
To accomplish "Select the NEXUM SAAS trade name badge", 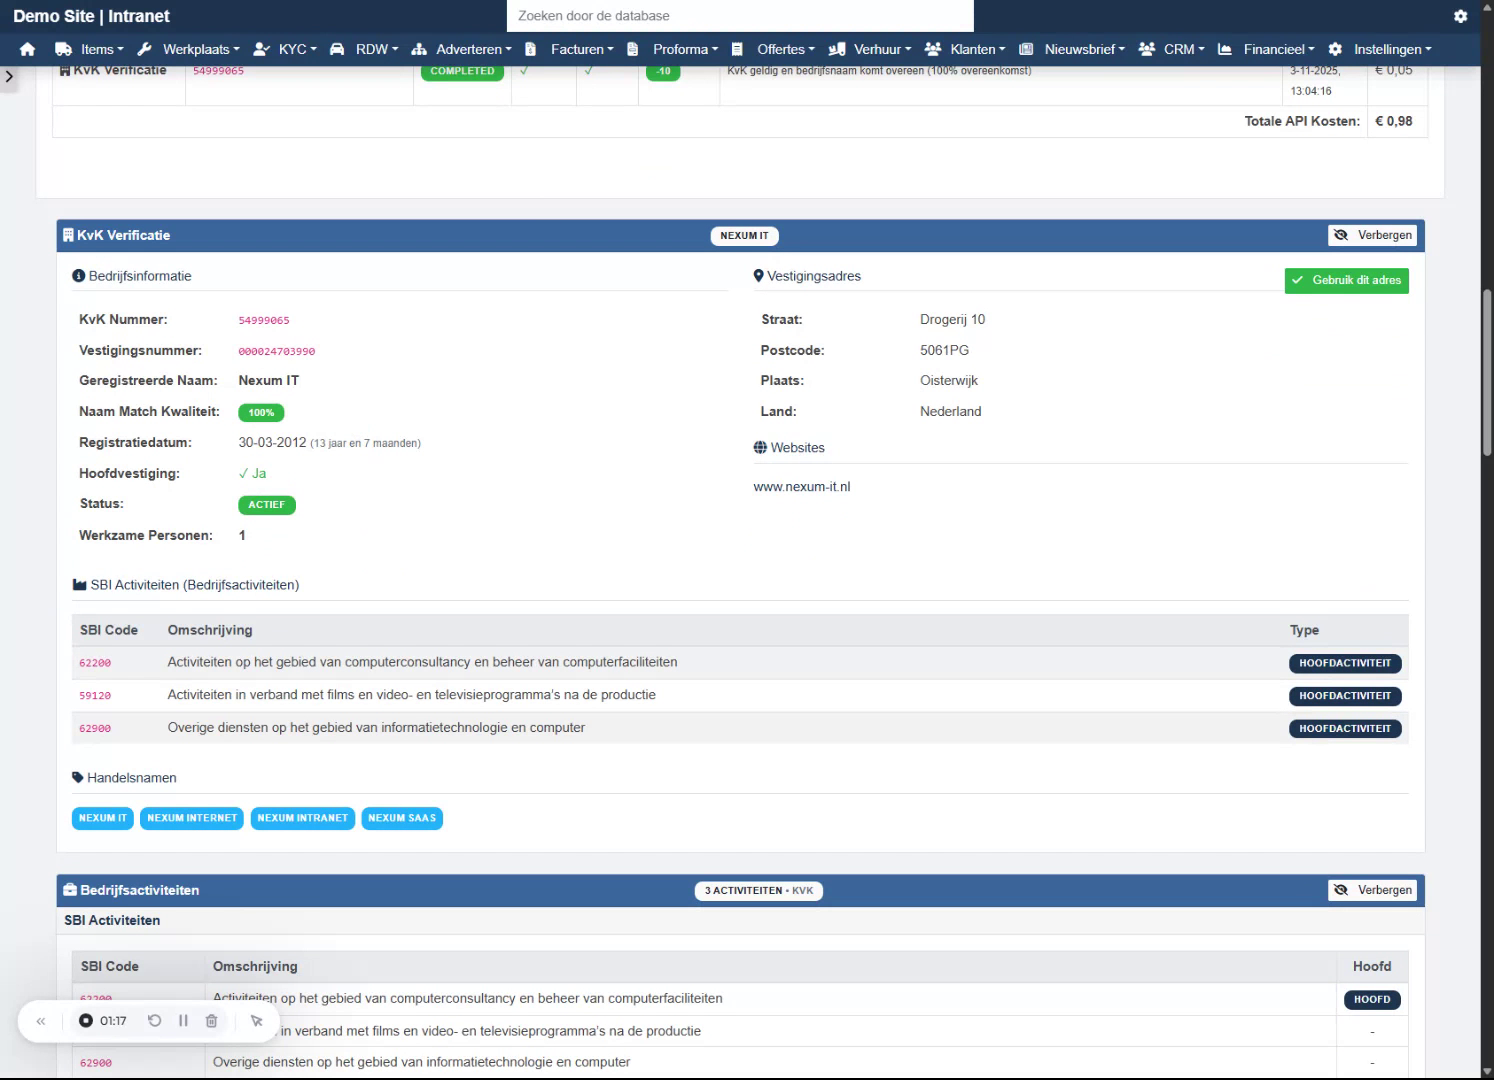I will 402,818.
